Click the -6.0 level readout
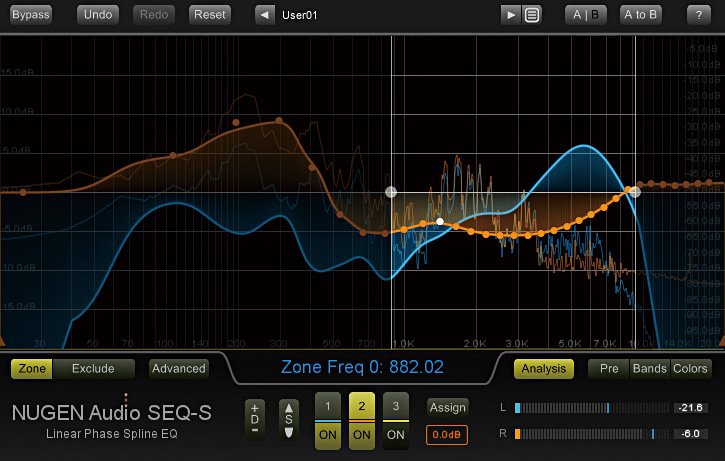725x461 pixels. (x=690, y=434)
